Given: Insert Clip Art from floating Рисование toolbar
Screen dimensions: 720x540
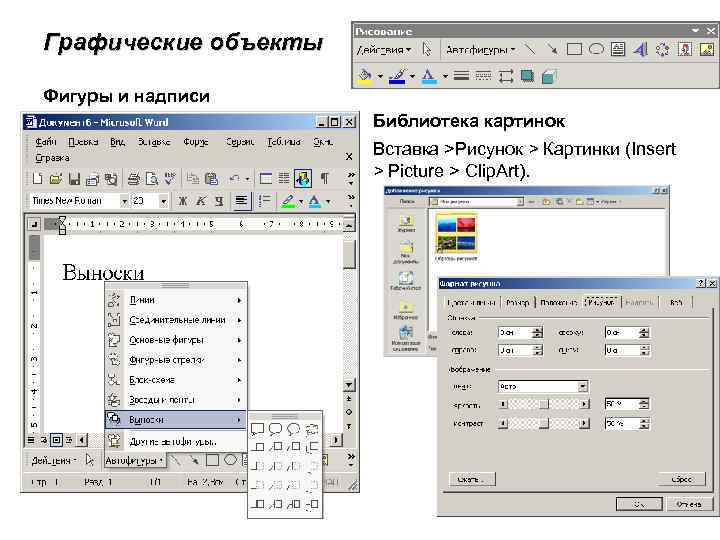Looking at the screenshot, I should 685,49.
